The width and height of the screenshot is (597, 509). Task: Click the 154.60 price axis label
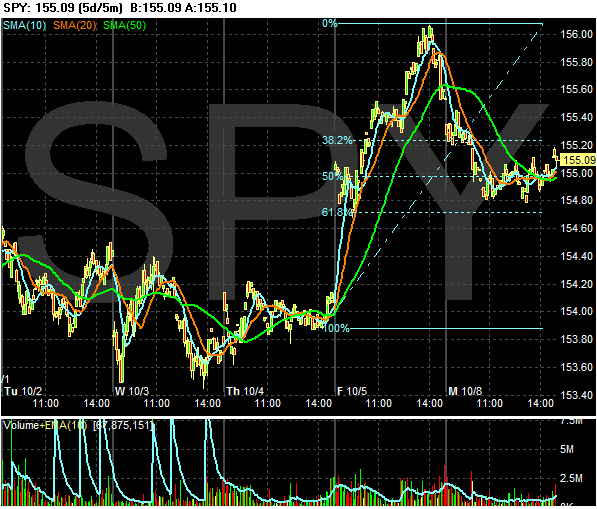(576, 228)
